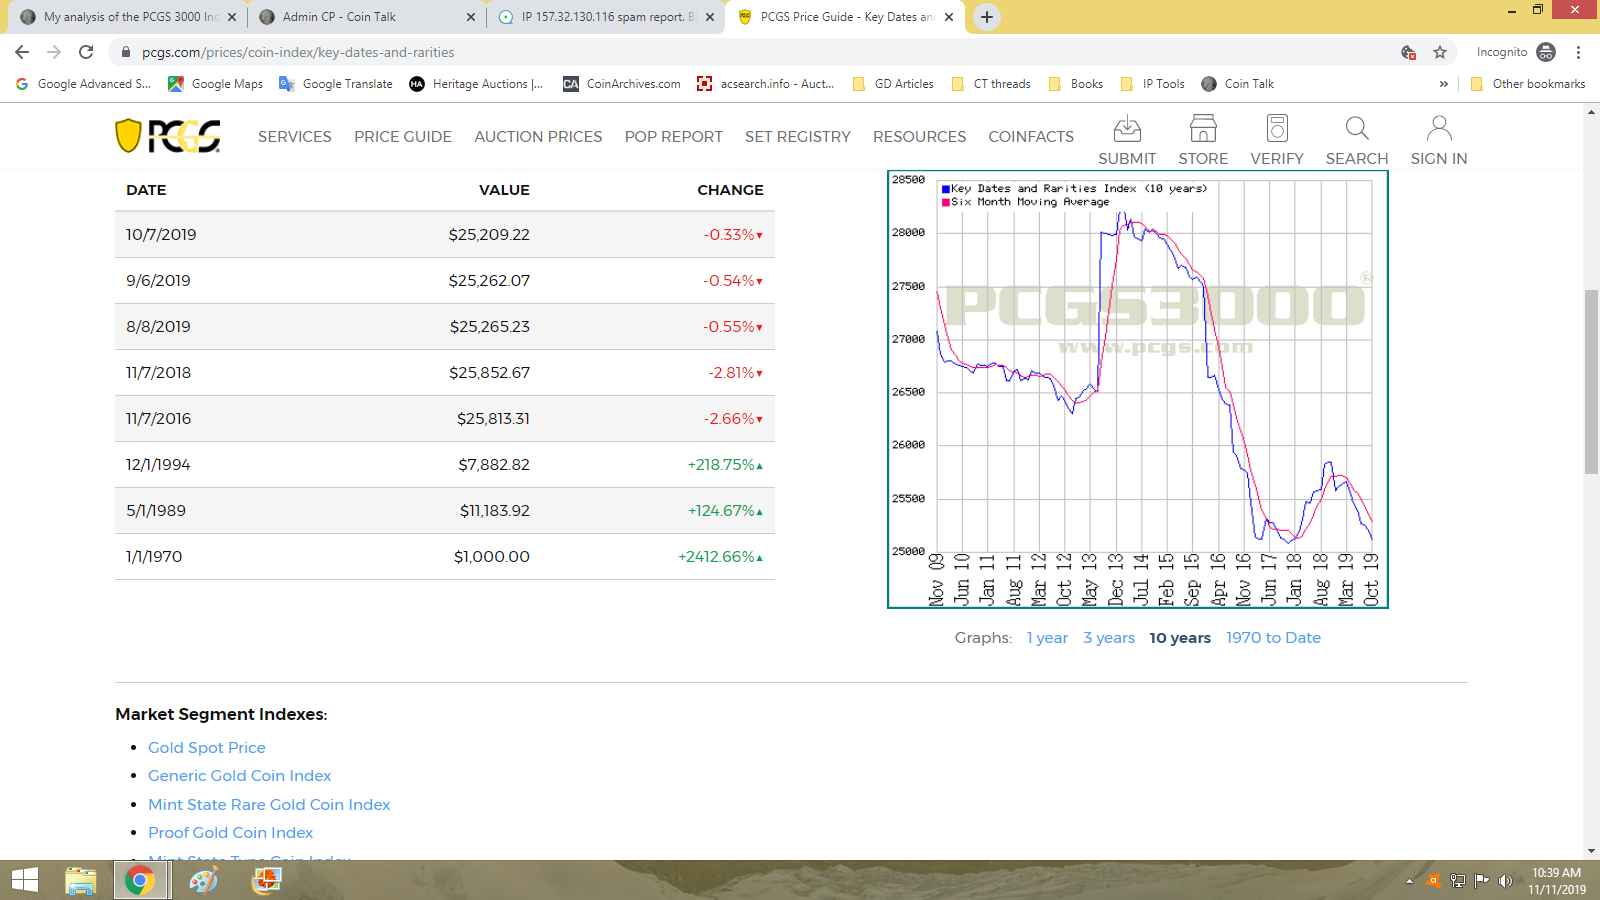Open Gold Spot Price index
This screenshot has width=1600, height=900.
[x=207, y=748]
